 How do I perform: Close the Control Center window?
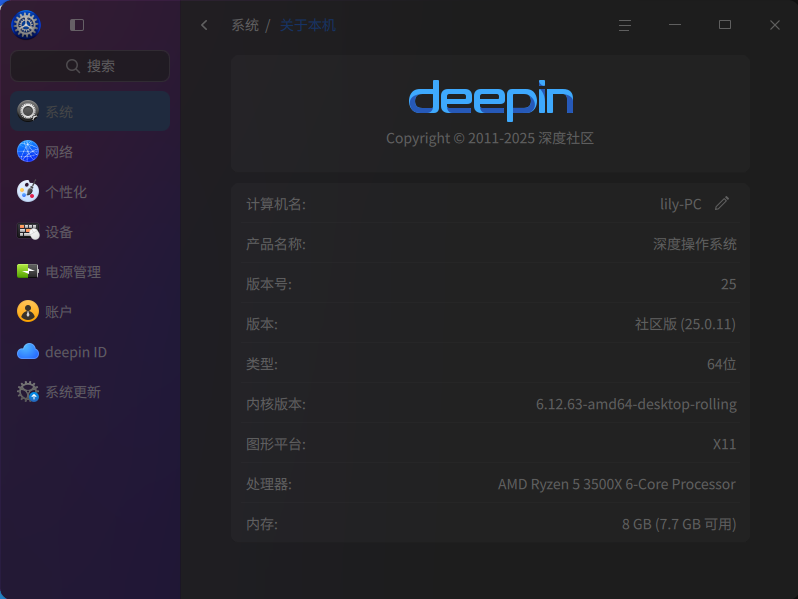pyautogui.click(x=775, y=25)
